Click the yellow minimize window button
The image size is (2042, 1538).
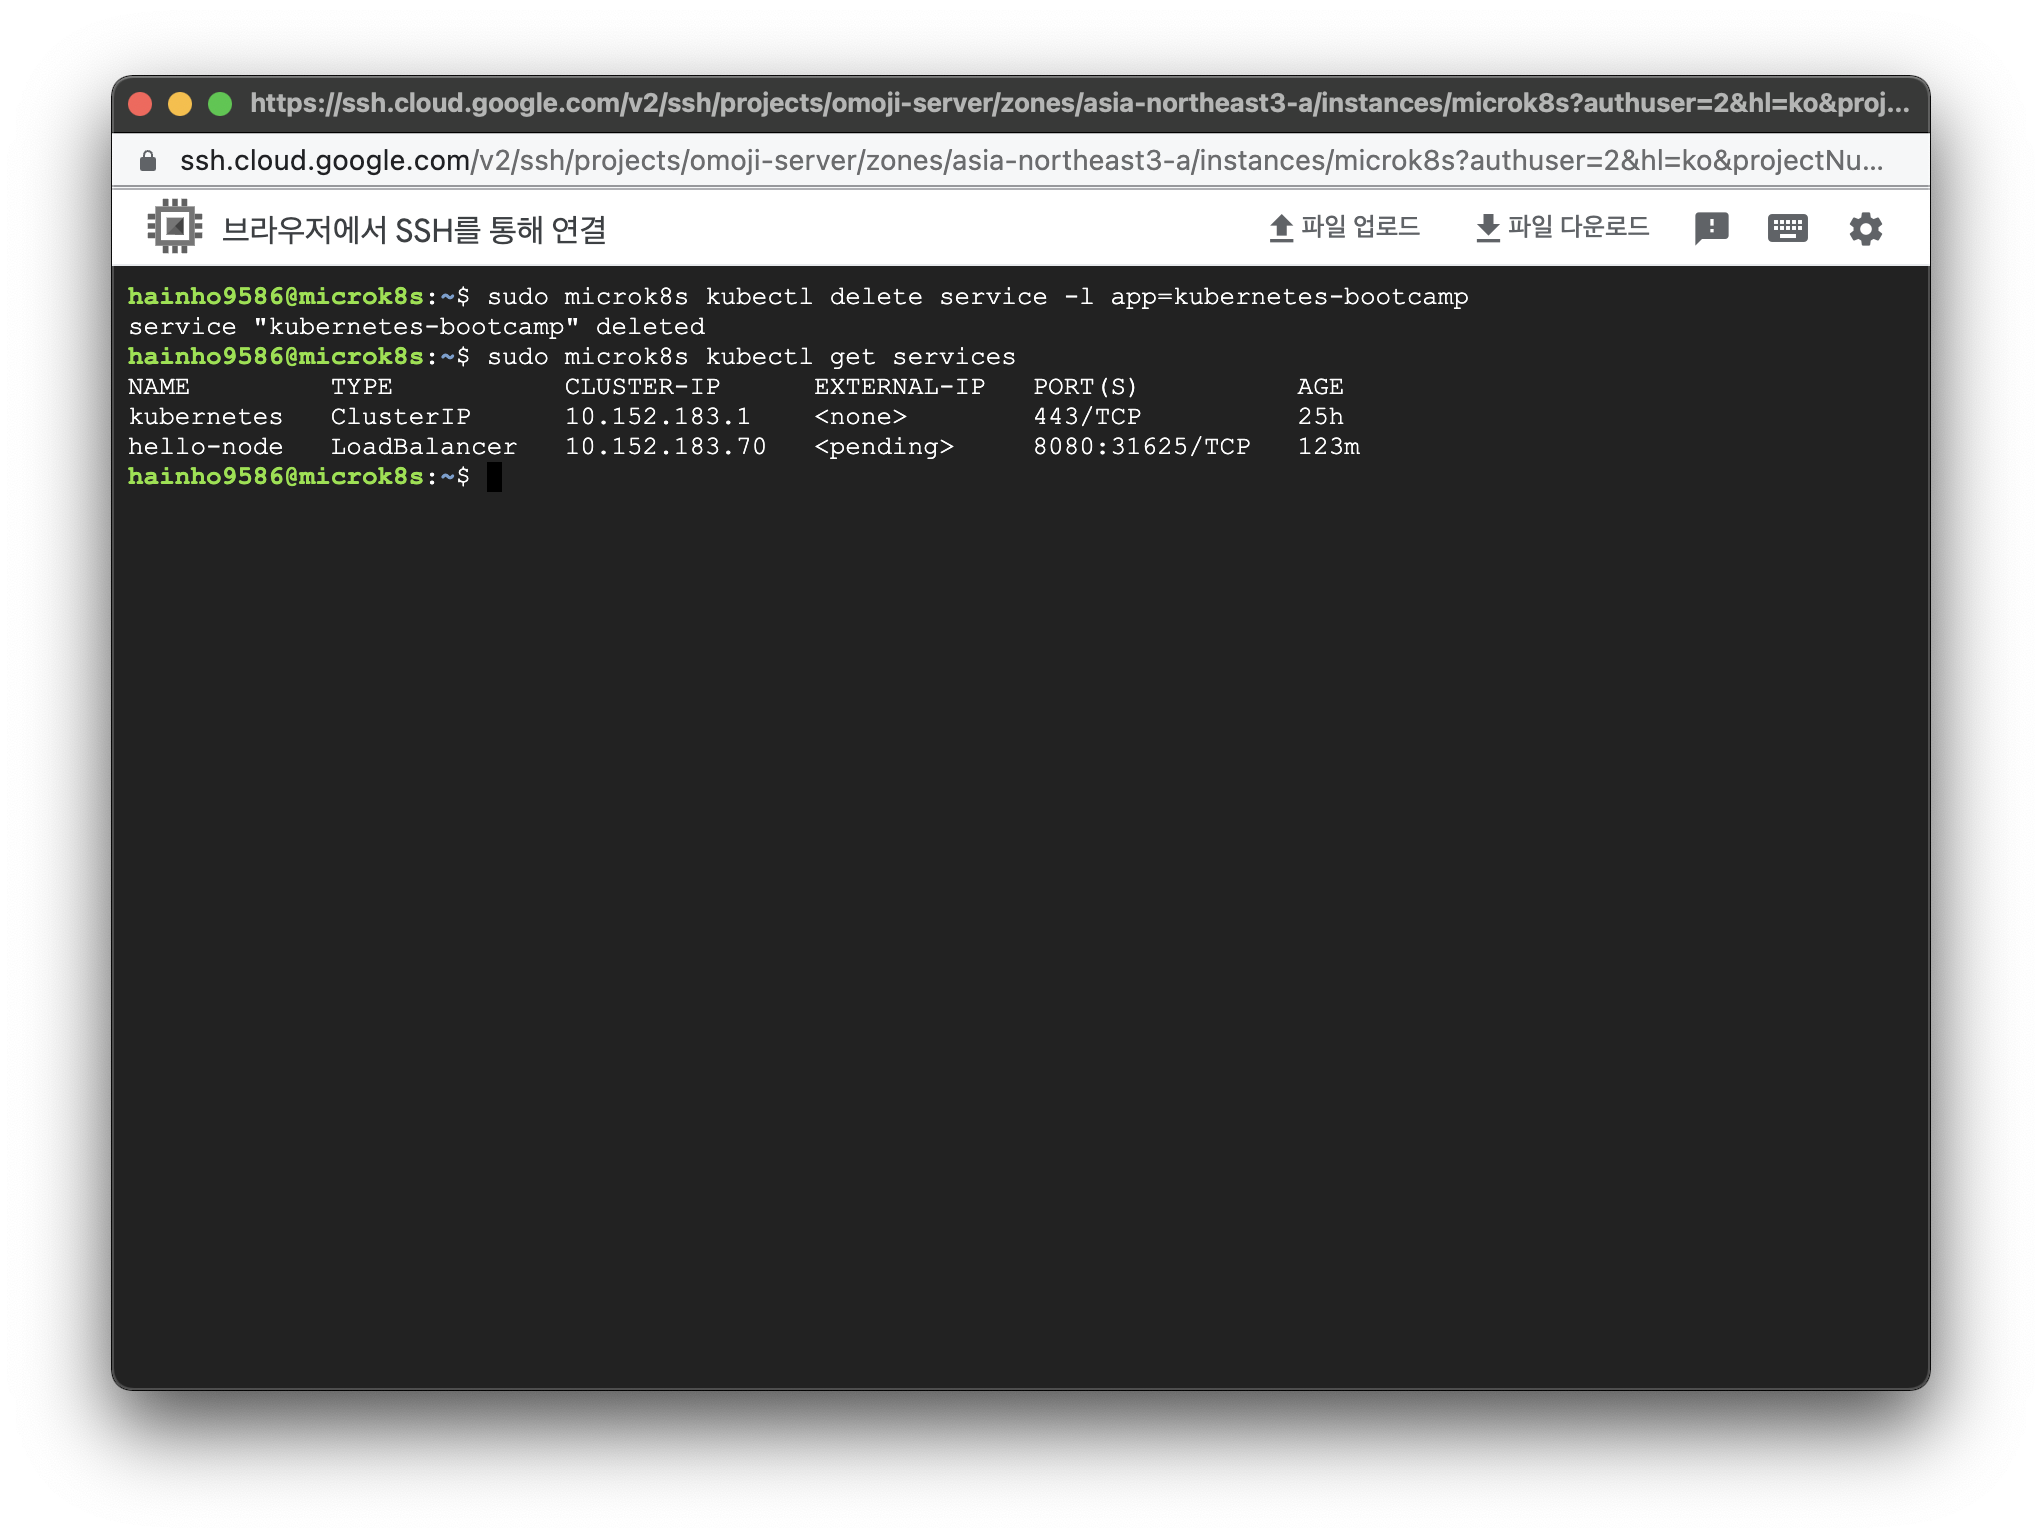click(180, 104)
